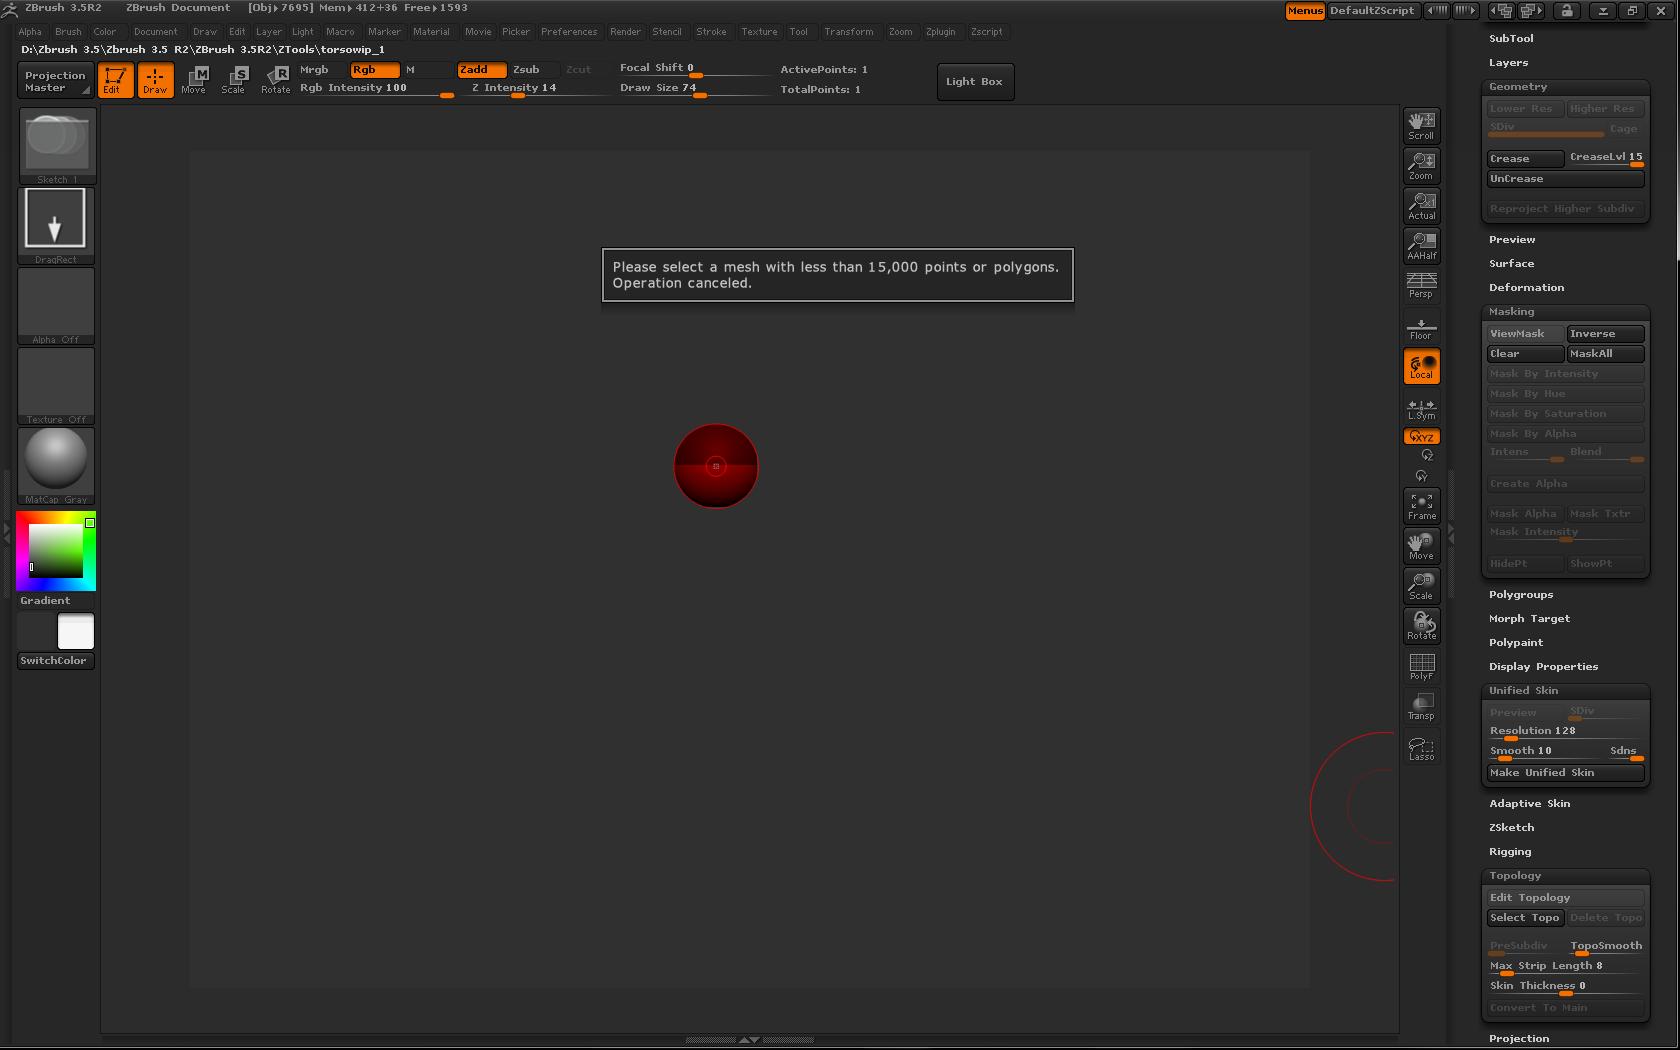Activate the Edit mode button
The height and width of the screenshot is (1050, 1680).
(x=114, y=80)
